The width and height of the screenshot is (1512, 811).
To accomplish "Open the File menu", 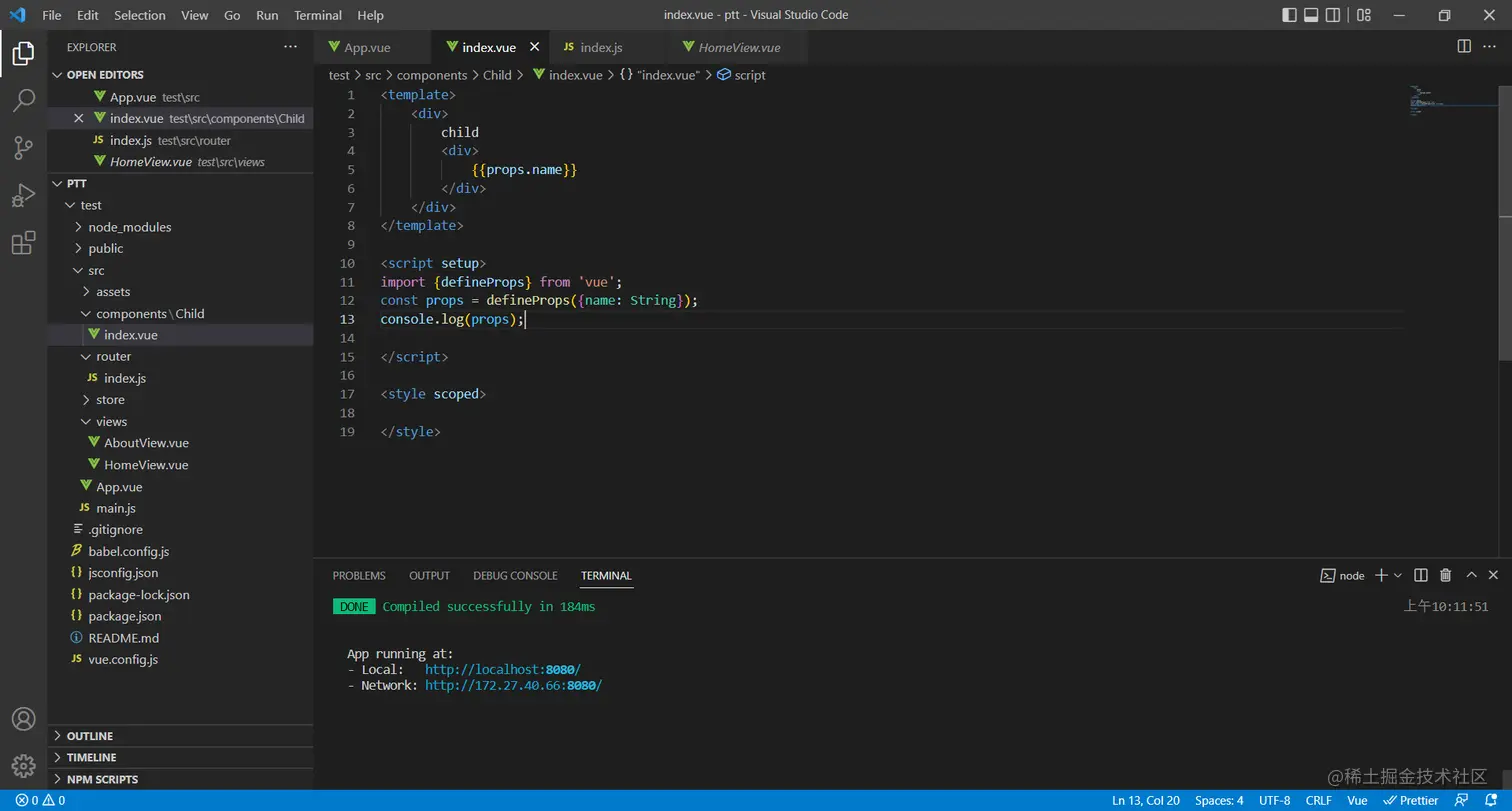I will [52, 15].
